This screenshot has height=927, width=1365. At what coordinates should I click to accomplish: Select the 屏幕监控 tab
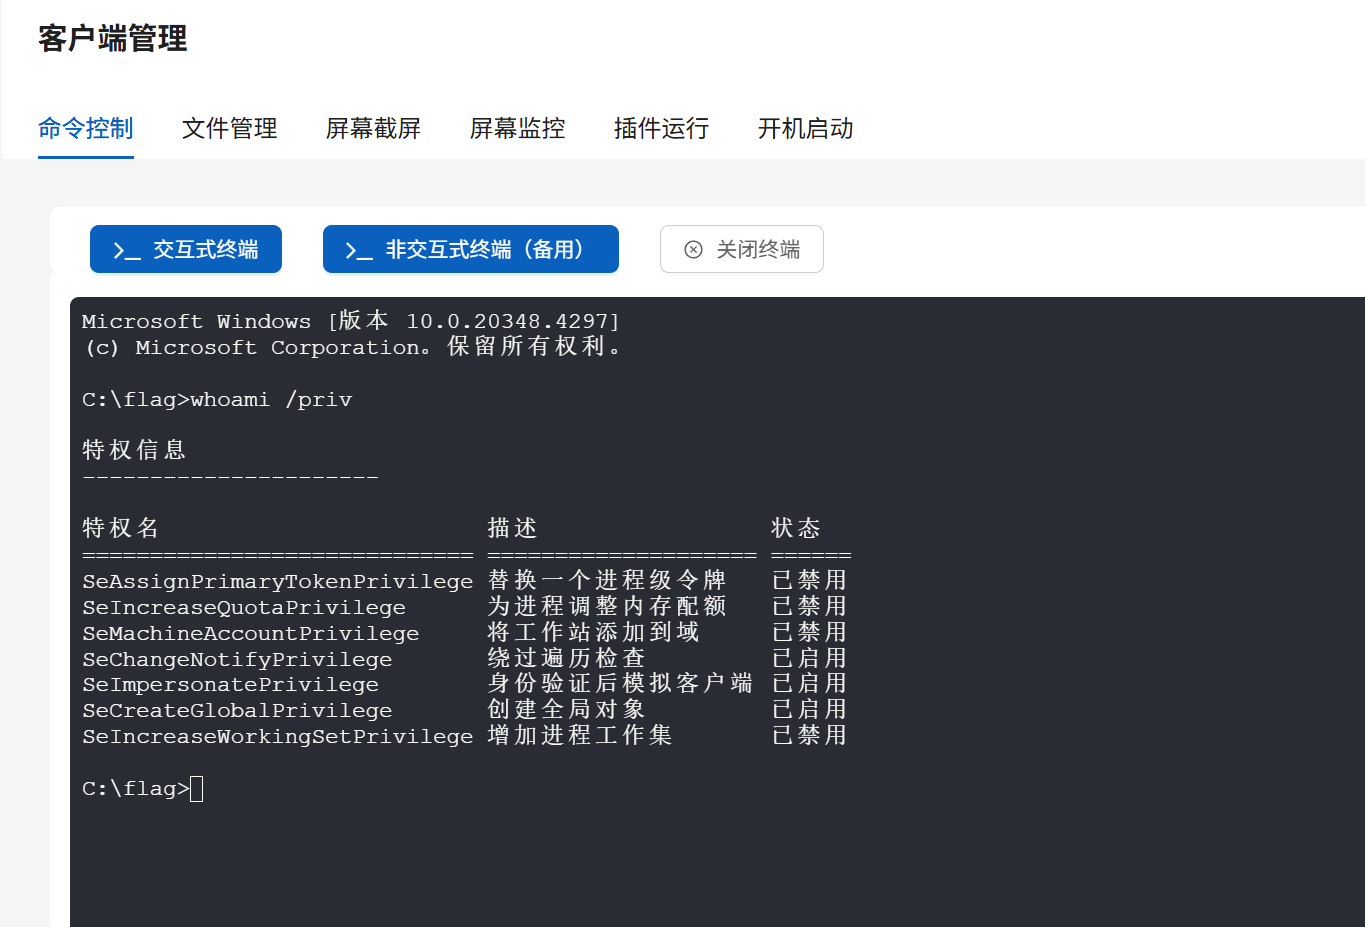[518, 129]
